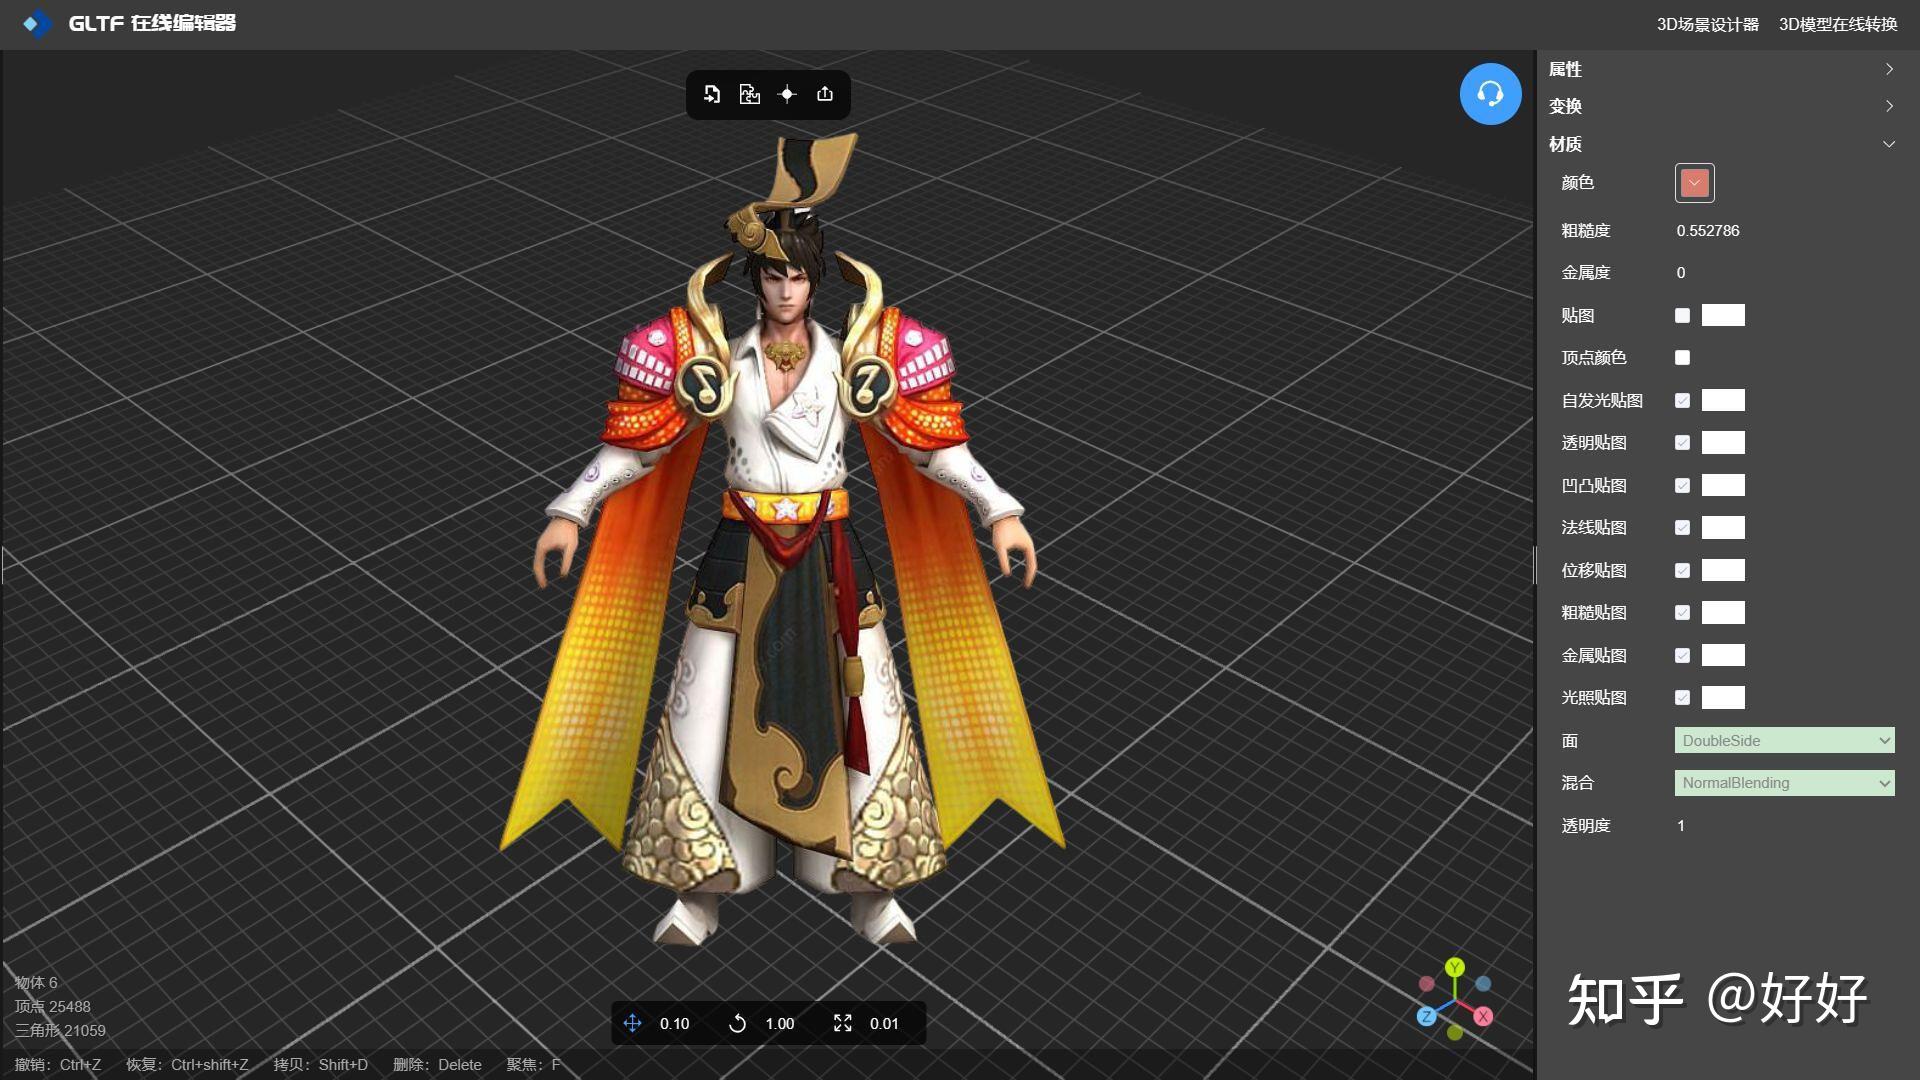
Task: Click the 贴图 texture white thumbnail
Action: (x=1723, y=315)
